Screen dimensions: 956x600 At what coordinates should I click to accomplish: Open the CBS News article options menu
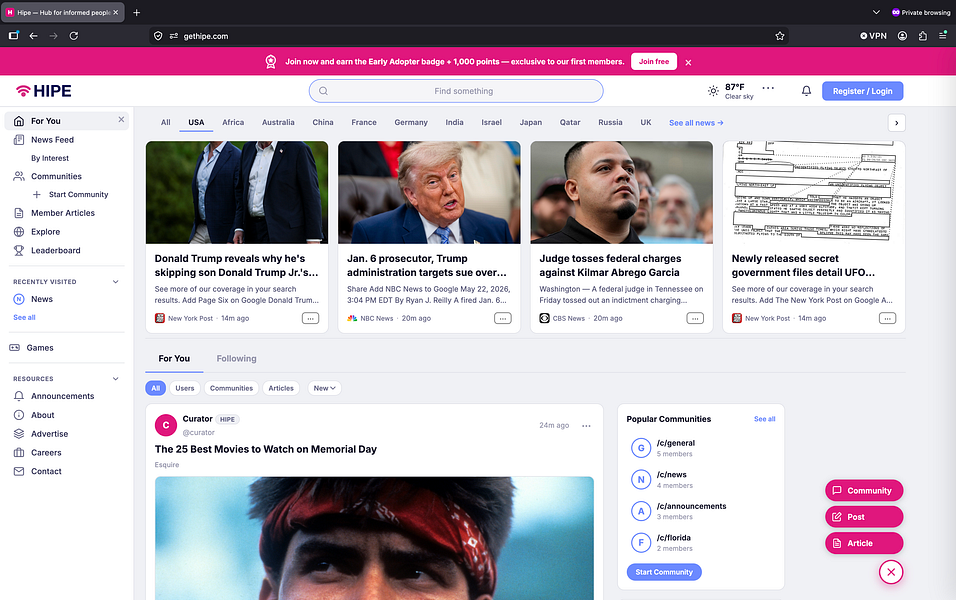tap(695, 318)
